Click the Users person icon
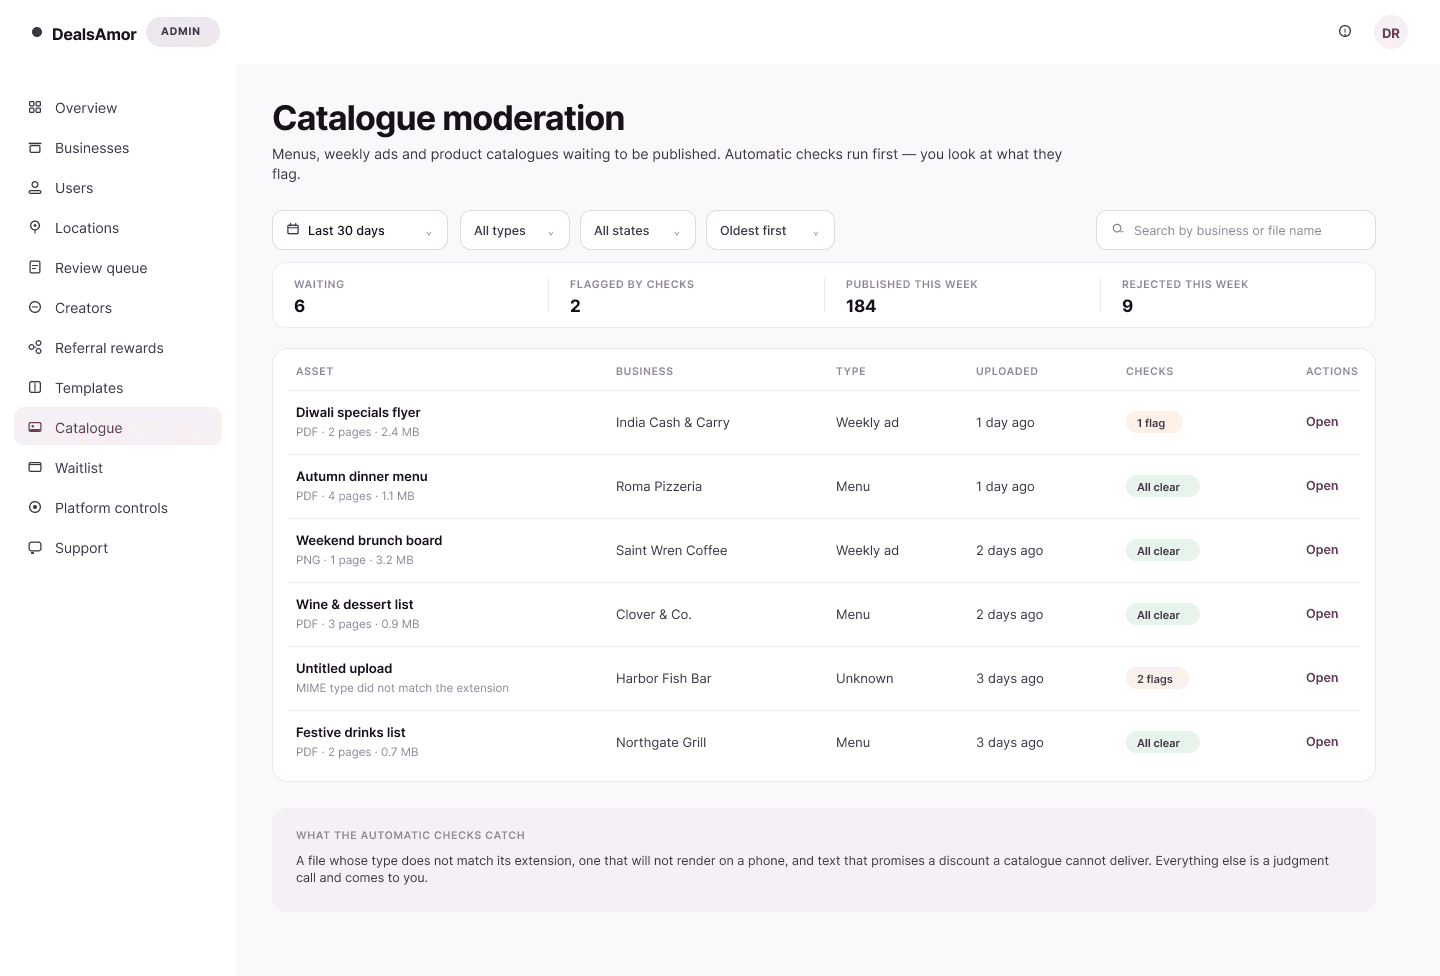This screenshot has width=1440, height=976. click(x=35, y=187)
